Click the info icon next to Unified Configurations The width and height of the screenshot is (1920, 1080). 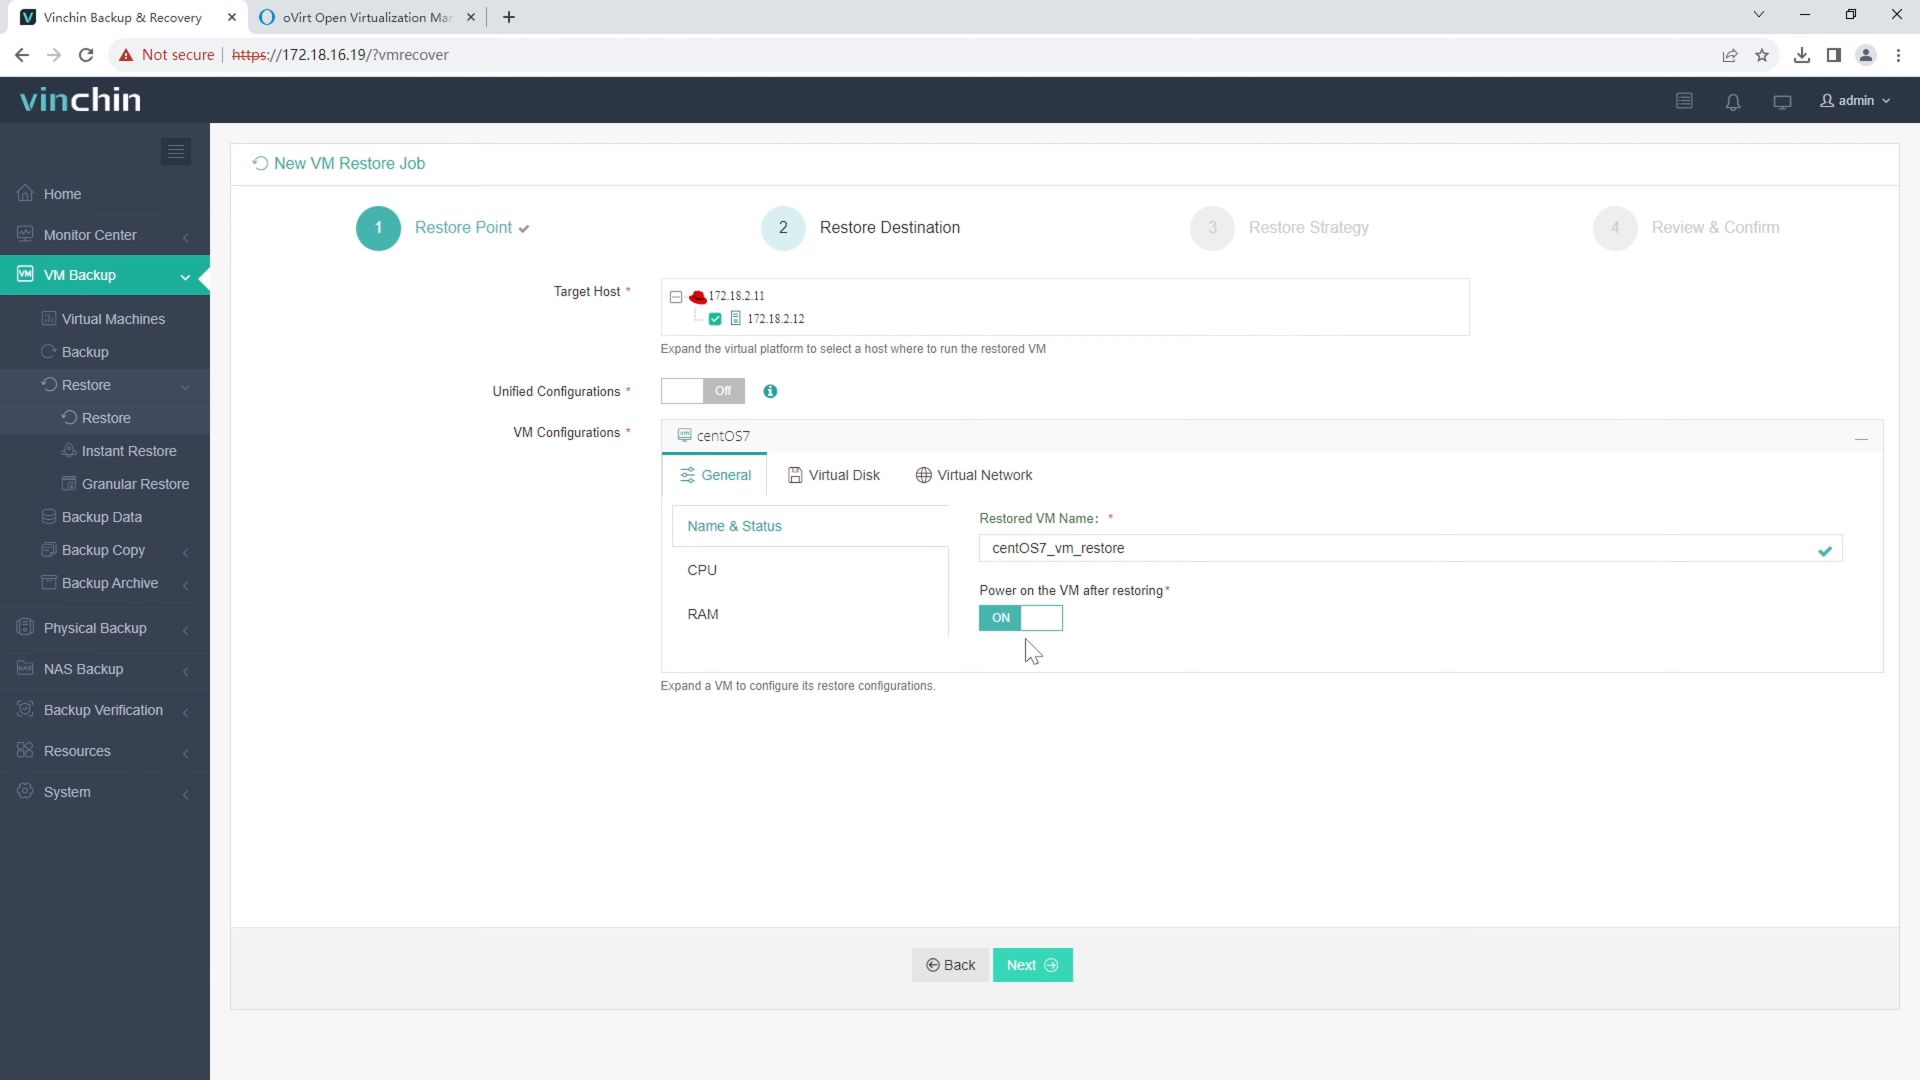[770, 390]
